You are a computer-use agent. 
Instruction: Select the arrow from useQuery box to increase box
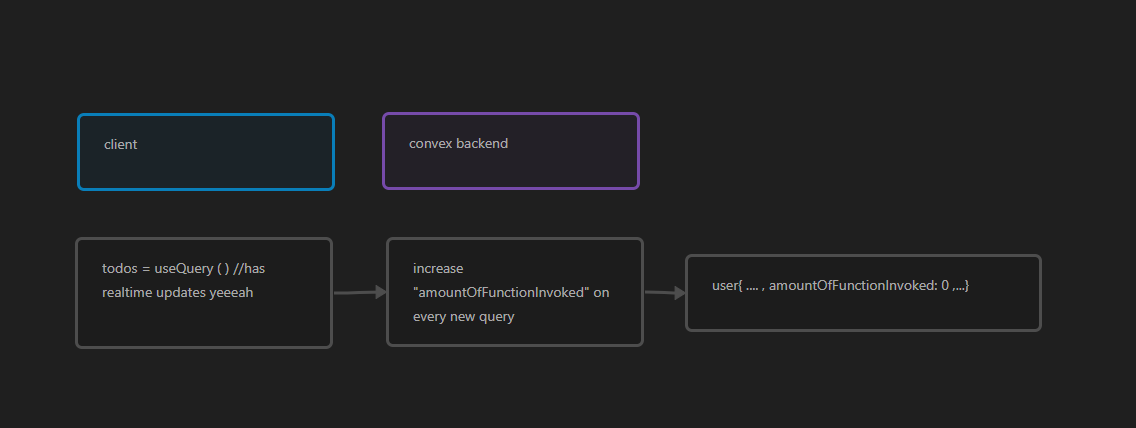coord(360,292)
